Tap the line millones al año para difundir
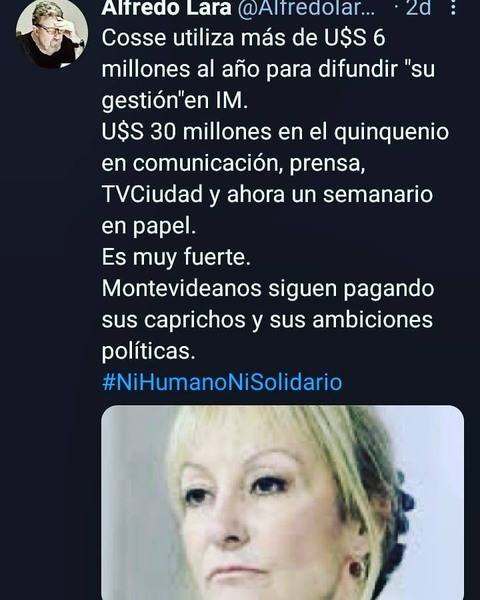Viewport: 480px width, 600px height. coord(268,69)
